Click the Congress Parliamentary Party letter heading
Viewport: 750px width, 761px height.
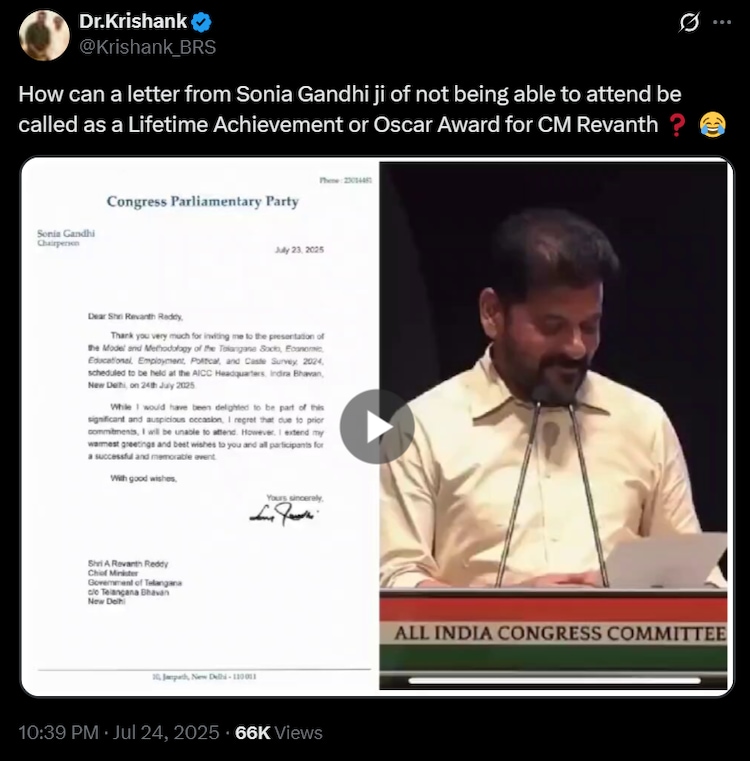pyautogui.click(x=202, y=201)
